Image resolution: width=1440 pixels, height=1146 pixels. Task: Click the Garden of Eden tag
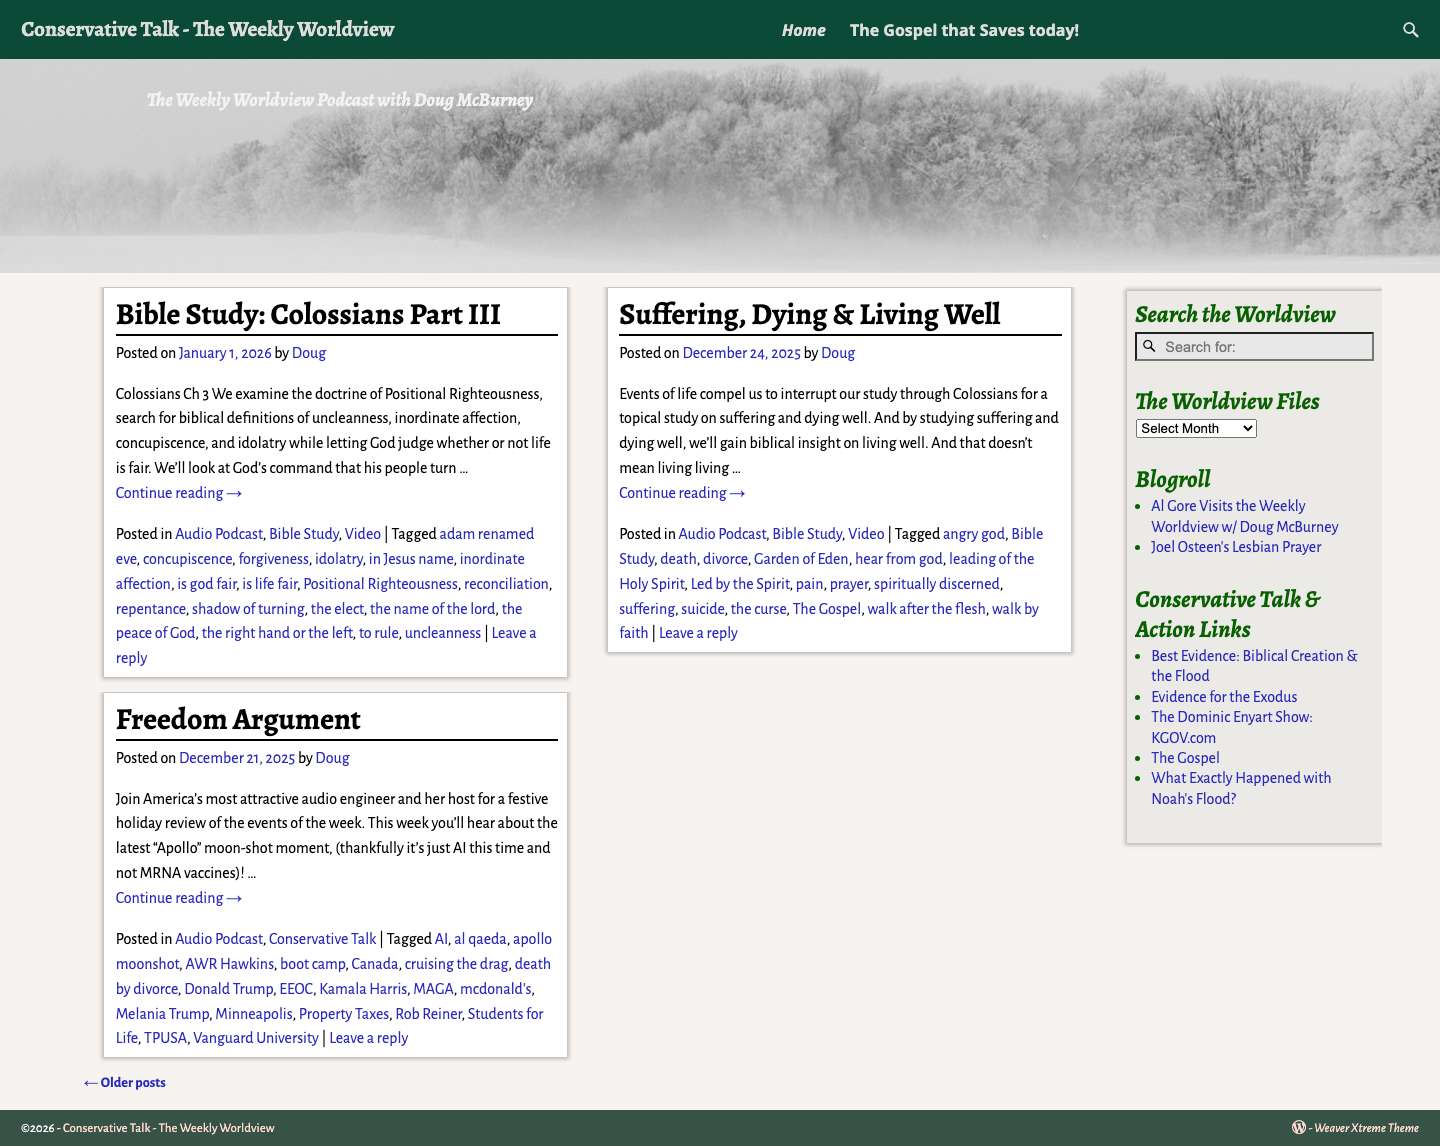[801, 559]
